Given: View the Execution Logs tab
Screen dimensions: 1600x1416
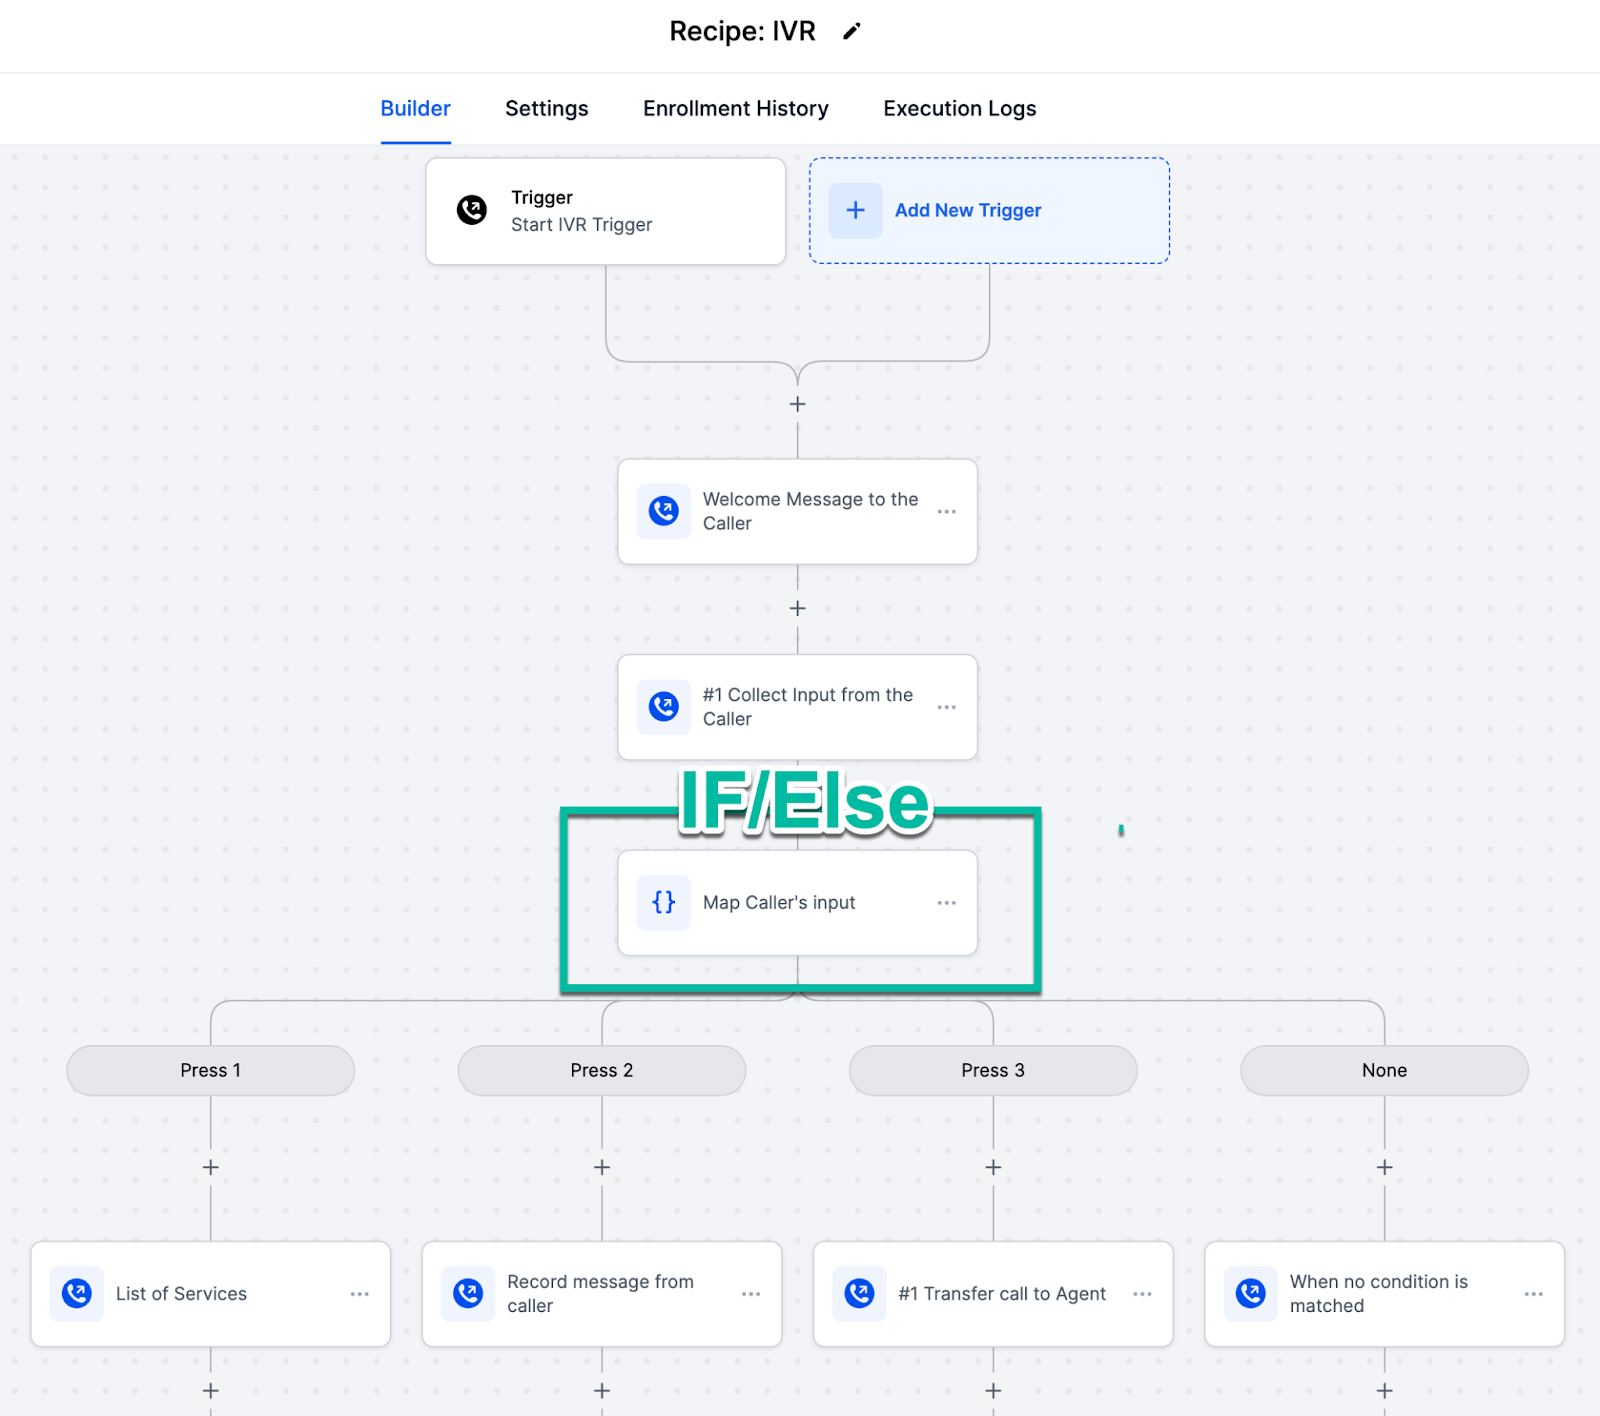Looking at the screenshot, I should 958,108.
